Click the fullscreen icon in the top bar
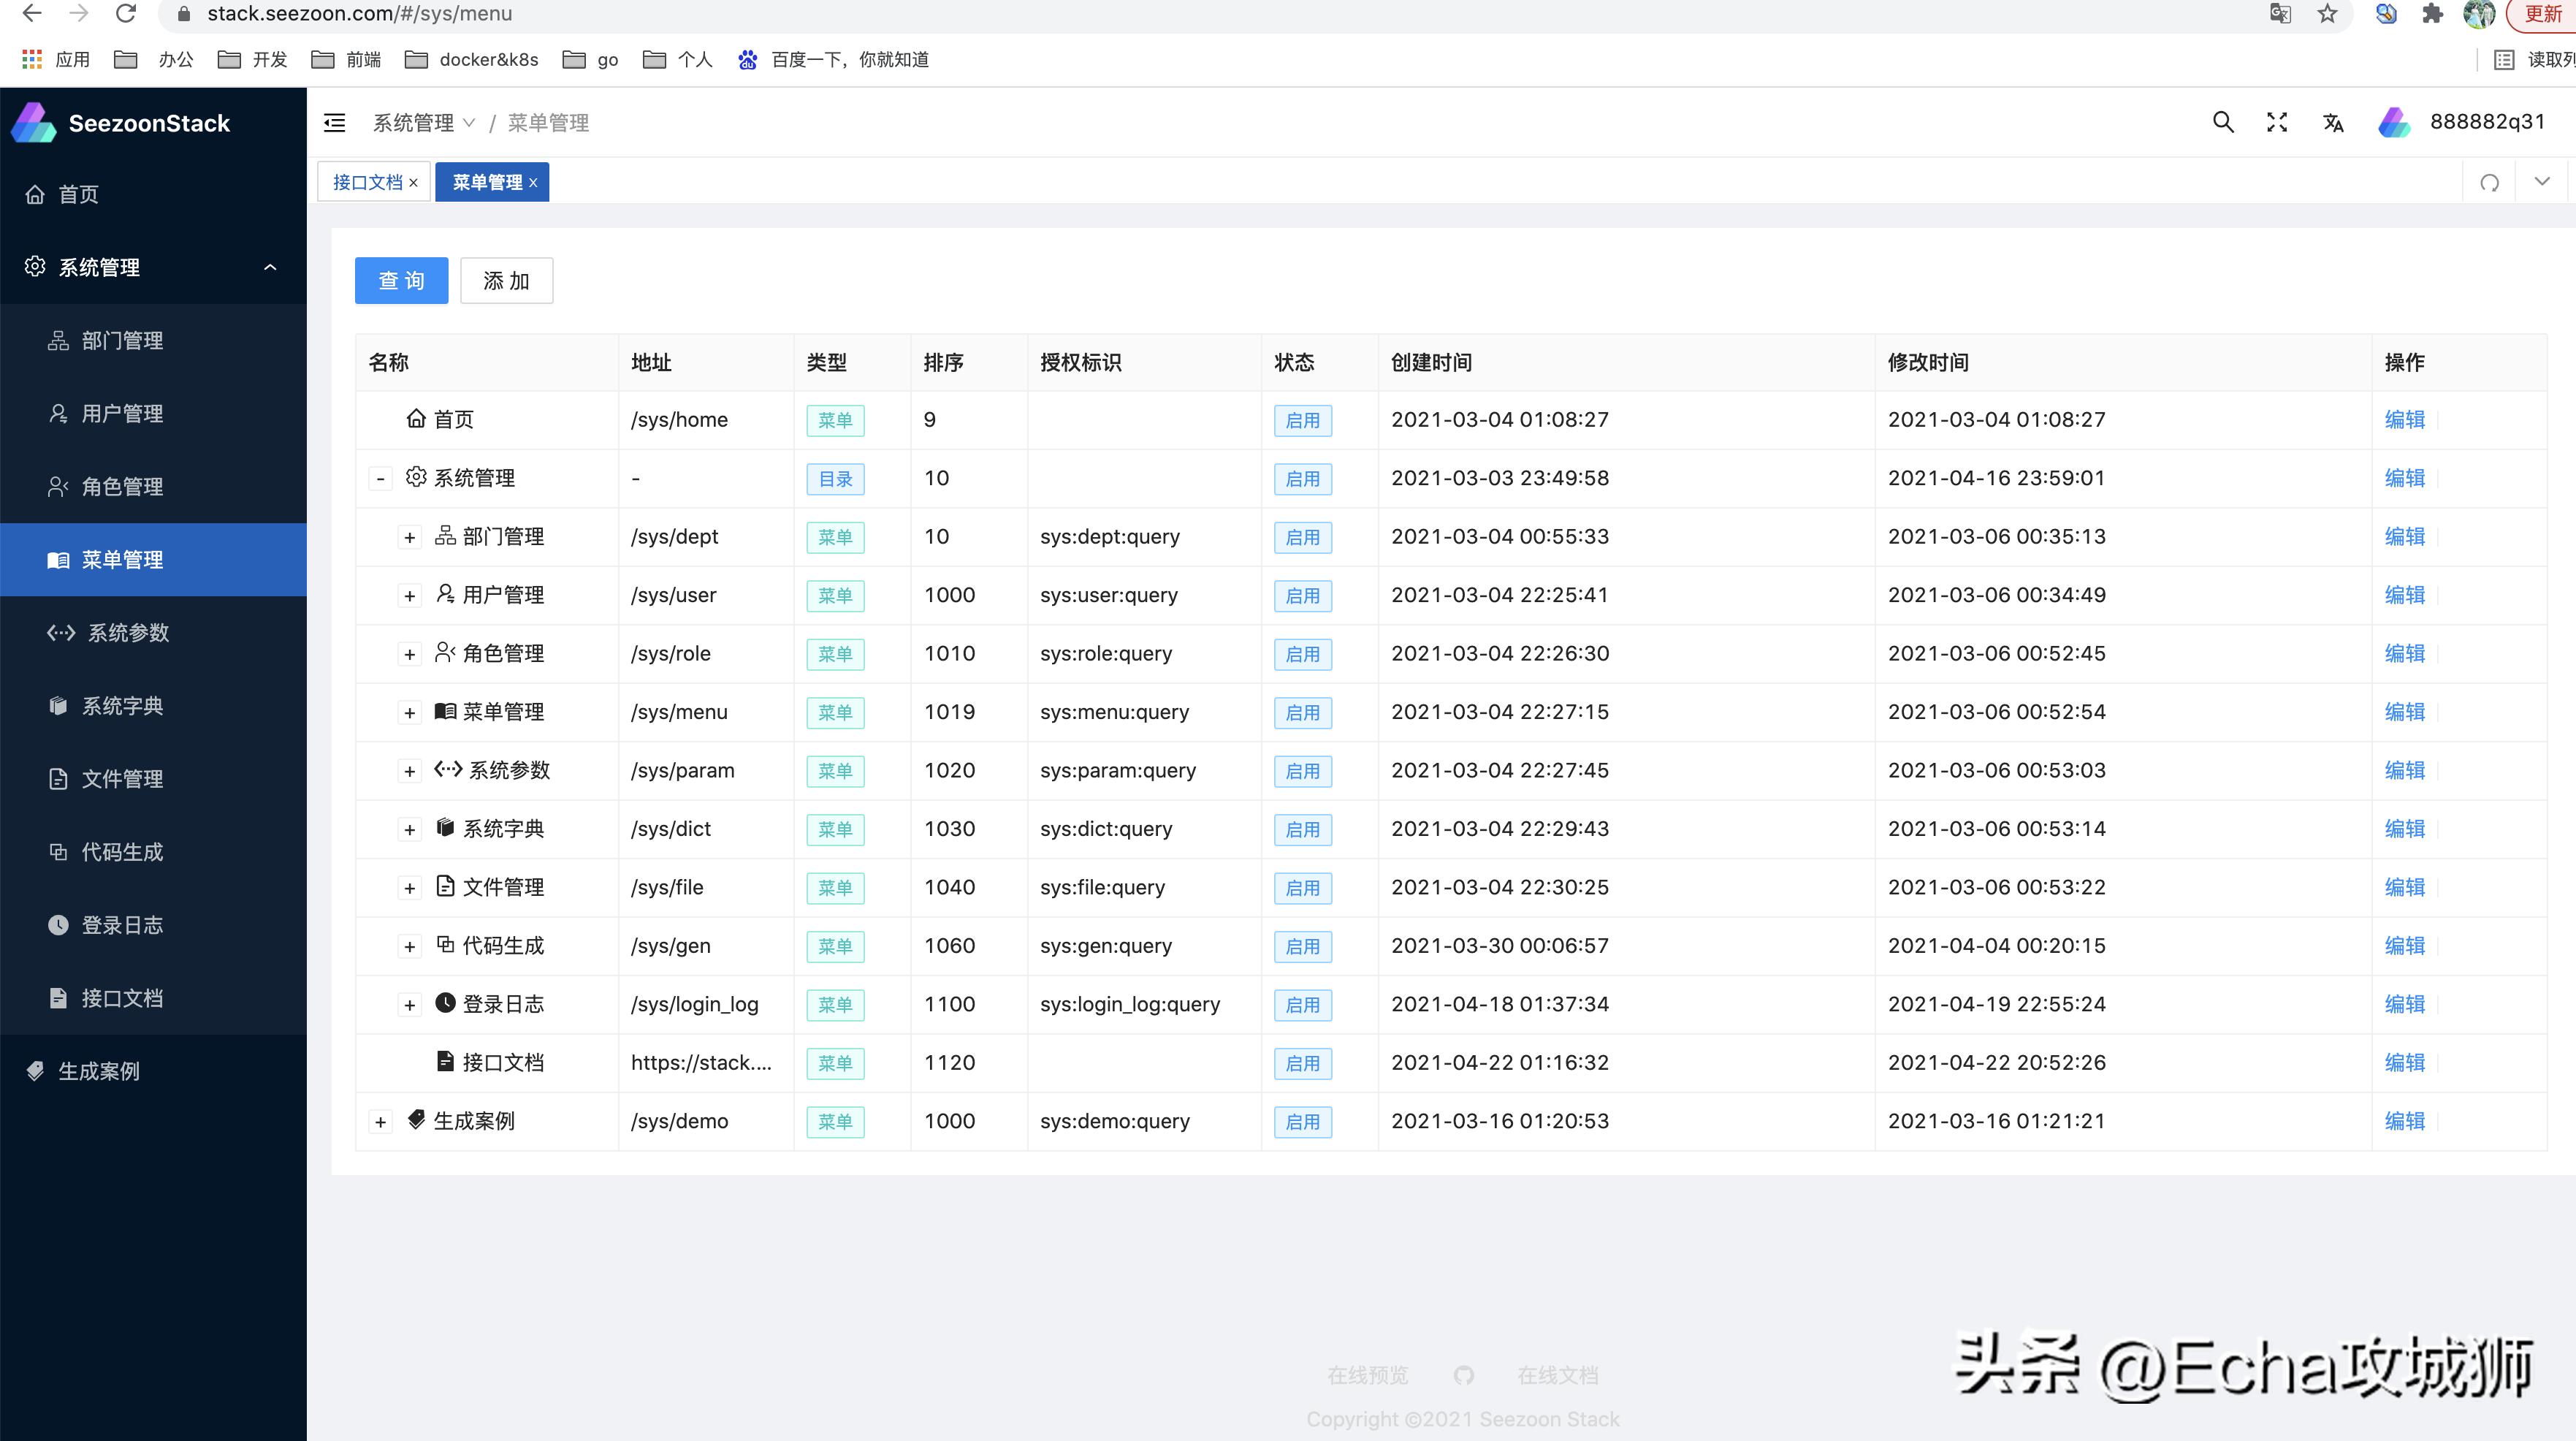2576x1441 pixels. (2277, 121)
